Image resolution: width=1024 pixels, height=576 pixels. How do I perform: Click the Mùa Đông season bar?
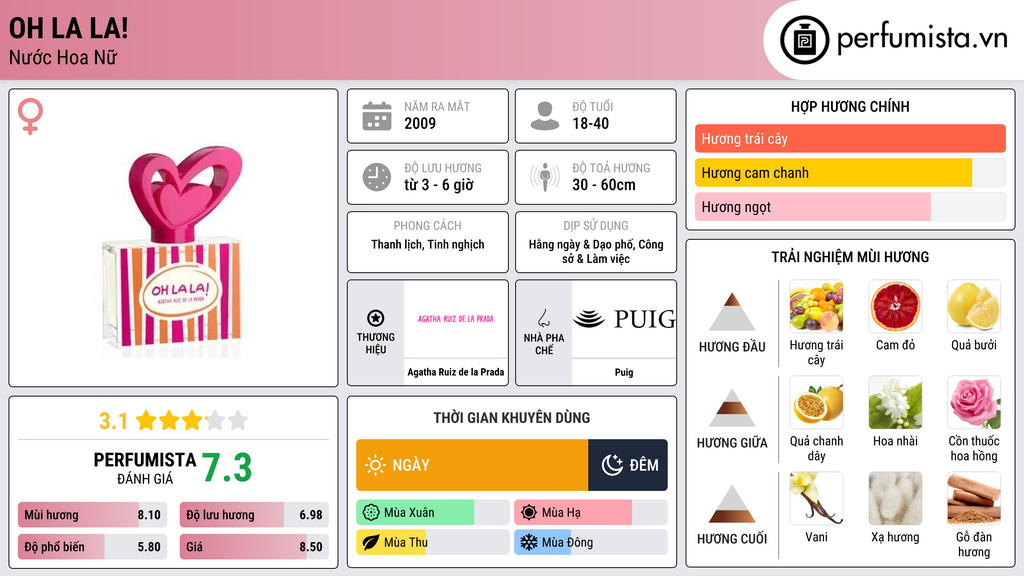coord(590,542)
